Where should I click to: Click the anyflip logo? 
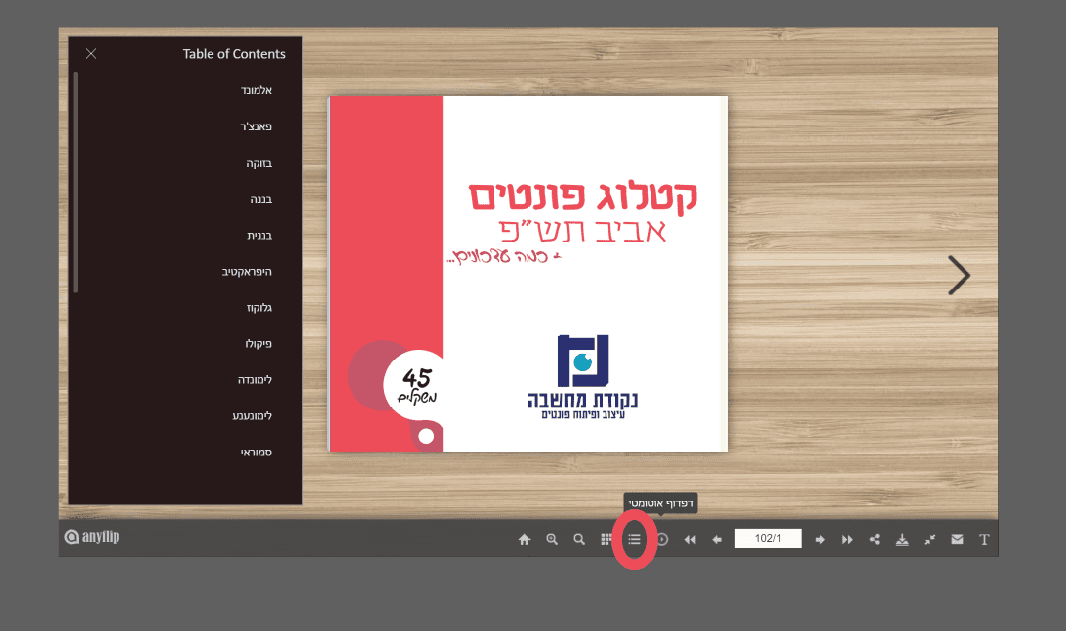(92, 536)
